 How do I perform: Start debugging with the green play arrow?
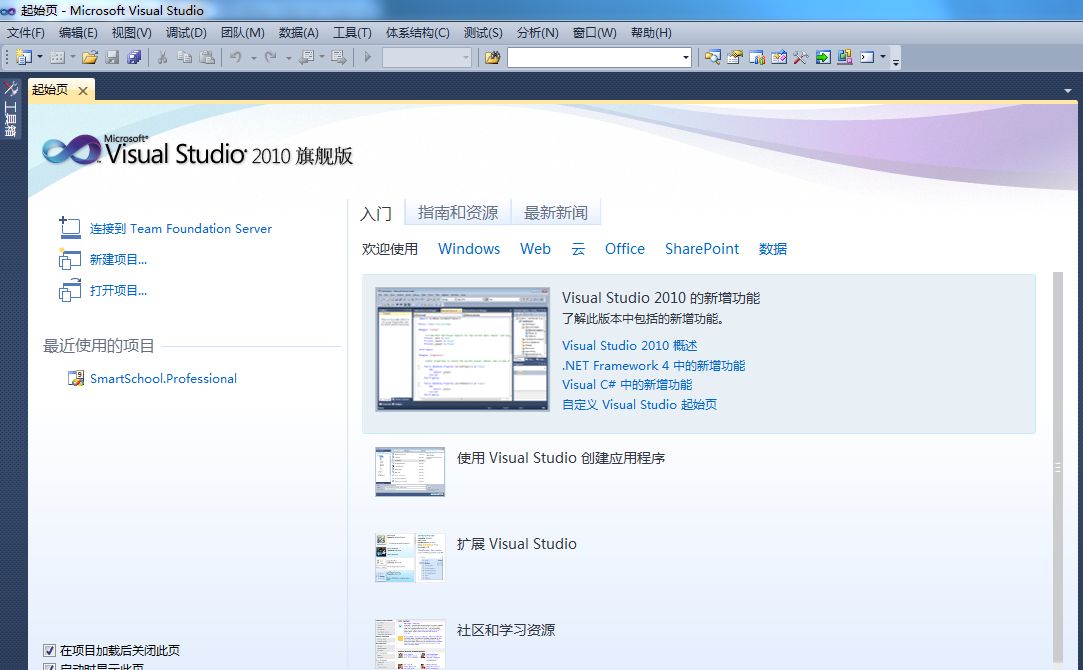coord(366,58)
